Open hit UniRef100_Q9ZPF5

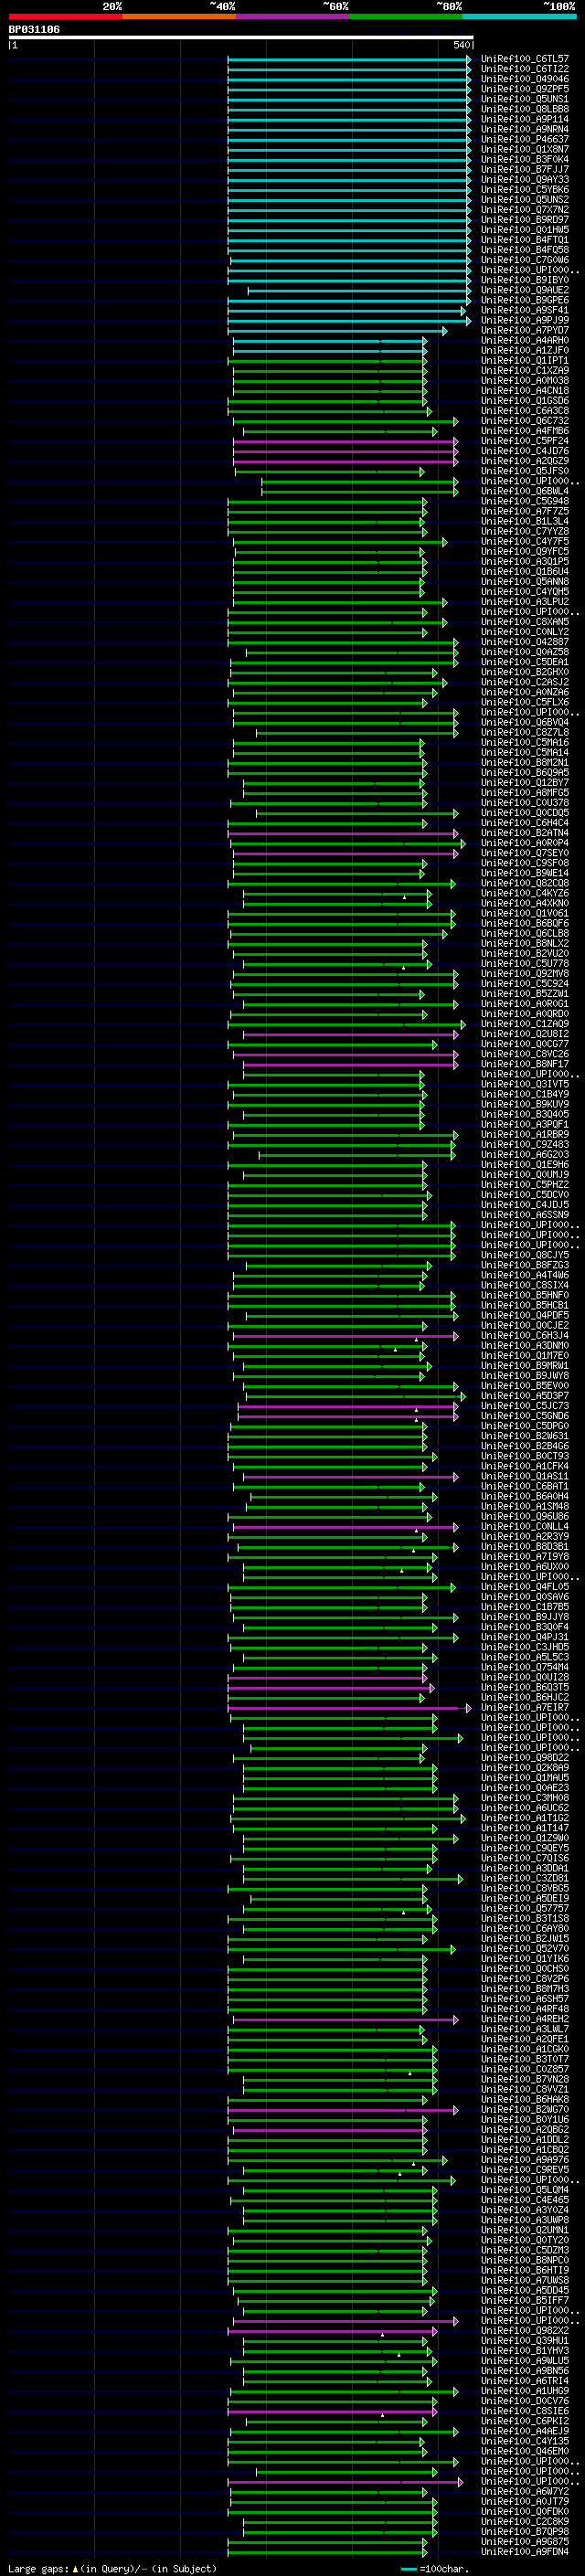tap(525, 89)
